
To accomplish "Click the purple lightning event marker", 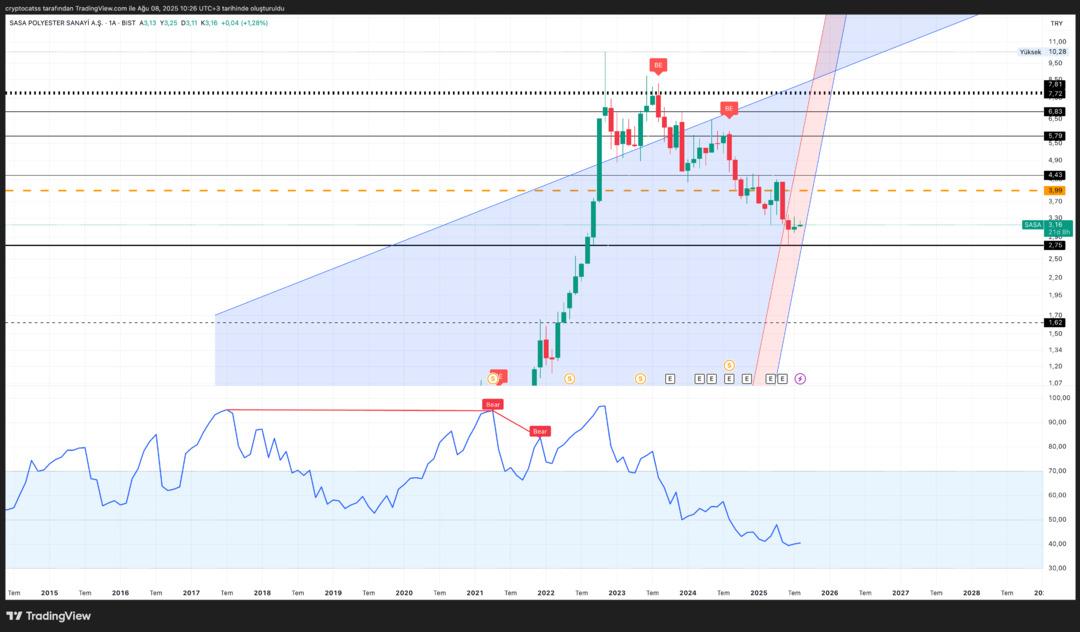I will [x=800, y=379].
